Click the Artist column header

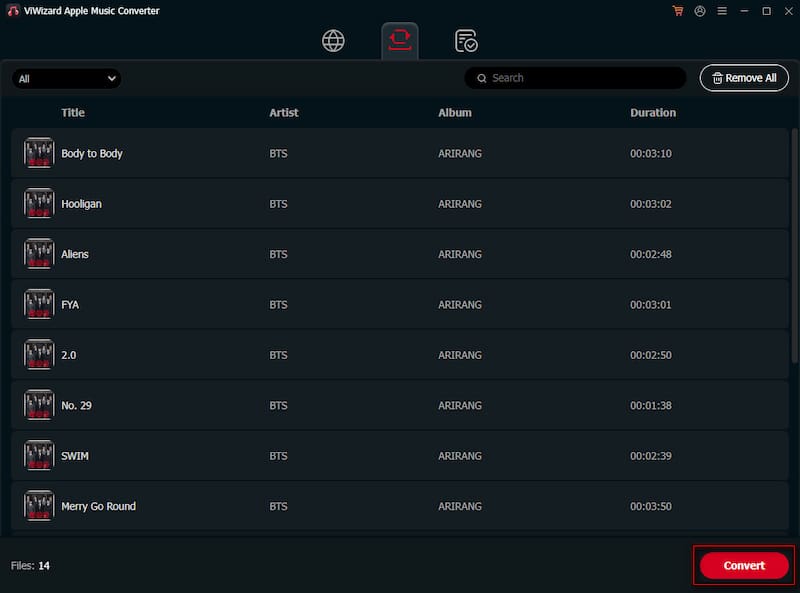pyautogui.click(x=284, y=113)
